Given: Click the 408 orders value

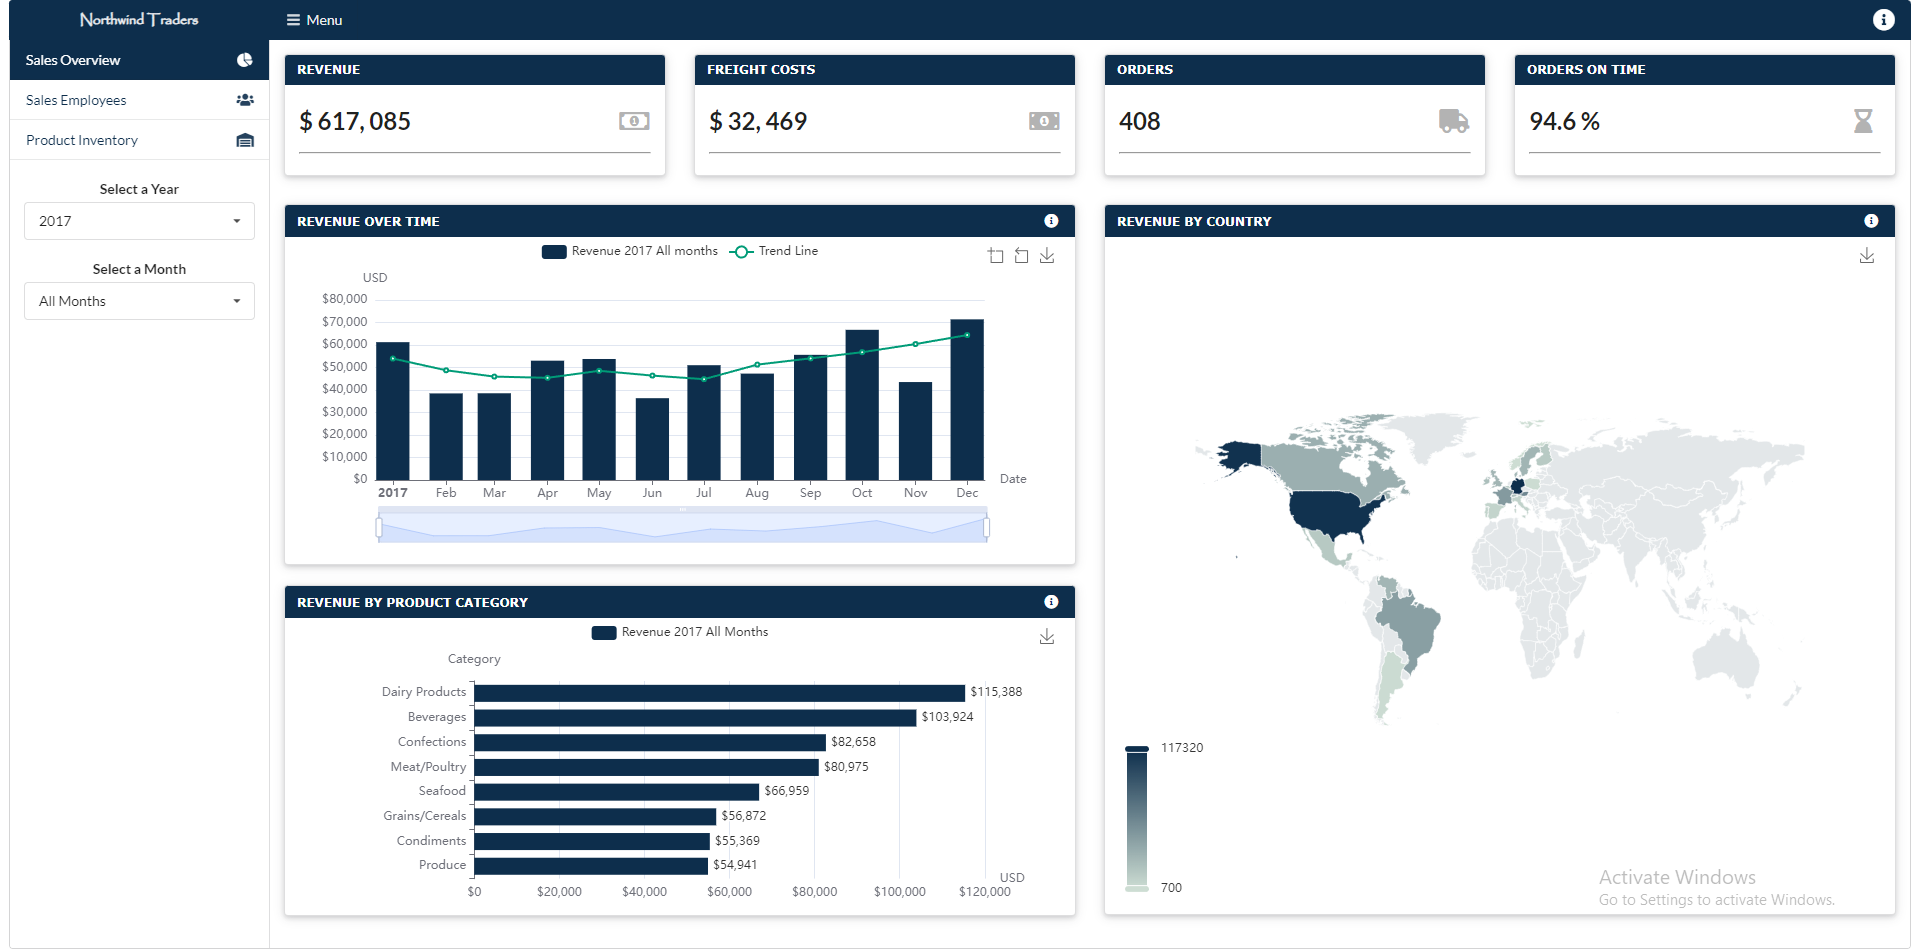Looking at the screenshot, I should 1140,121.
